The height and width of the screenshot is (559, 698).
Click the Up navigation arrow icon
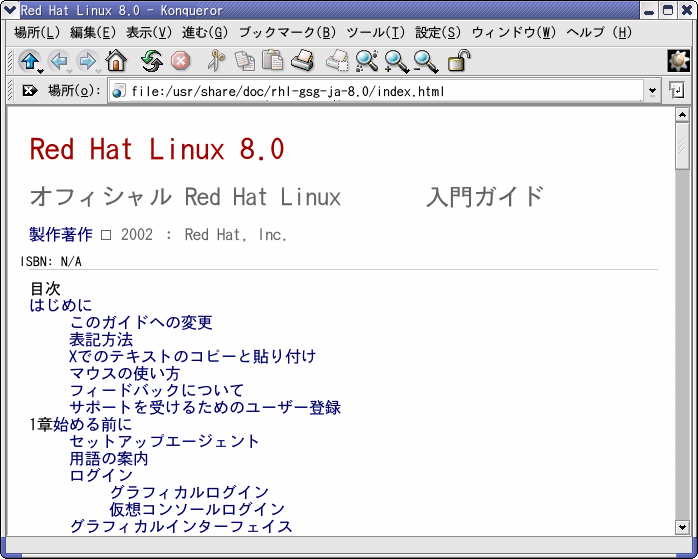tap(29, 61)
